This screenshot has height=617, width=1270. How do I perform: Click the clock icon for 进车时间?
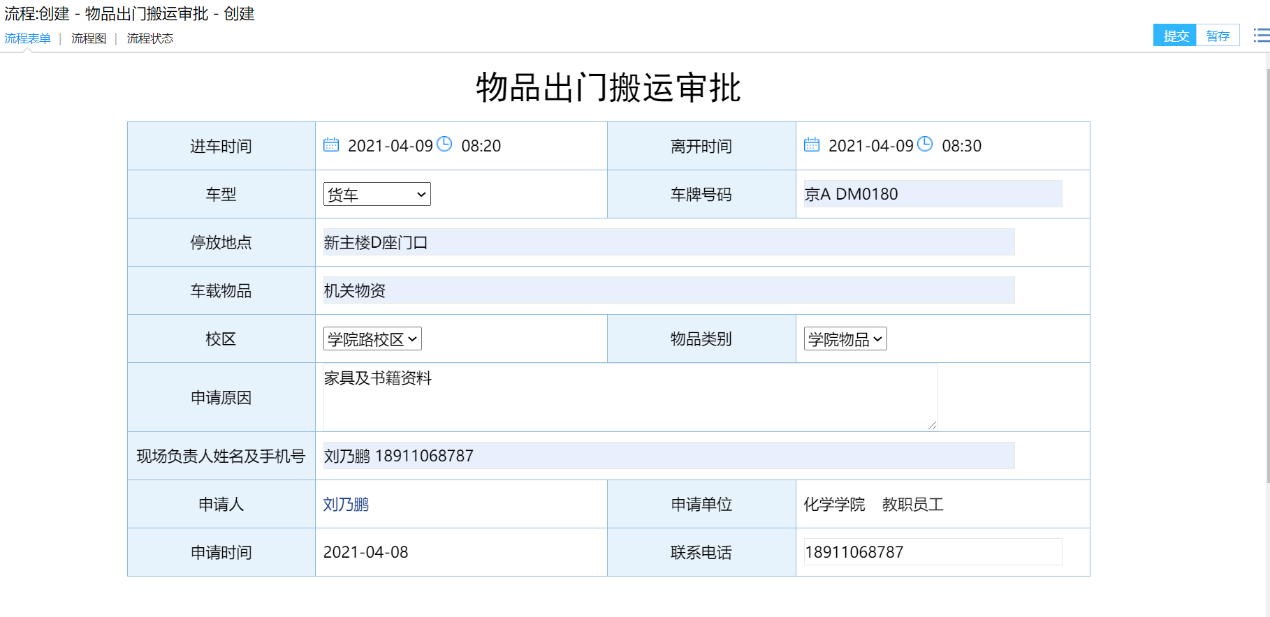pyautogui.click(x=445, y=144)
